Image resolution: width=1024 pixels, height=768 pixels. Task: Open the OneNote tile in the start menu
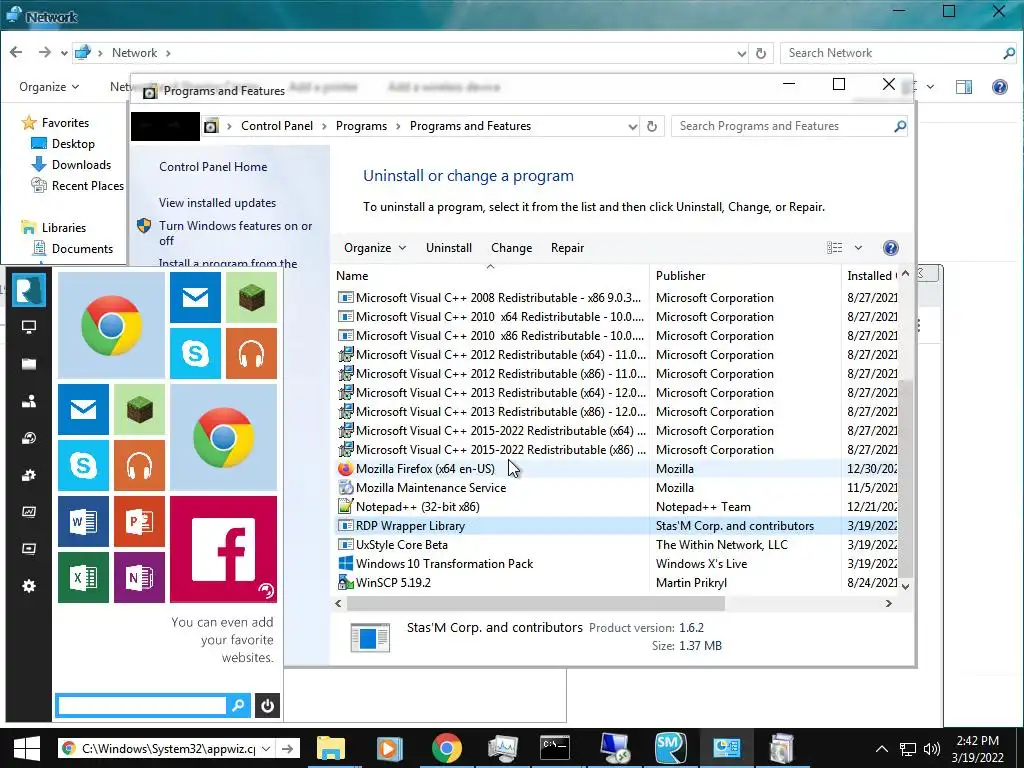139,577
